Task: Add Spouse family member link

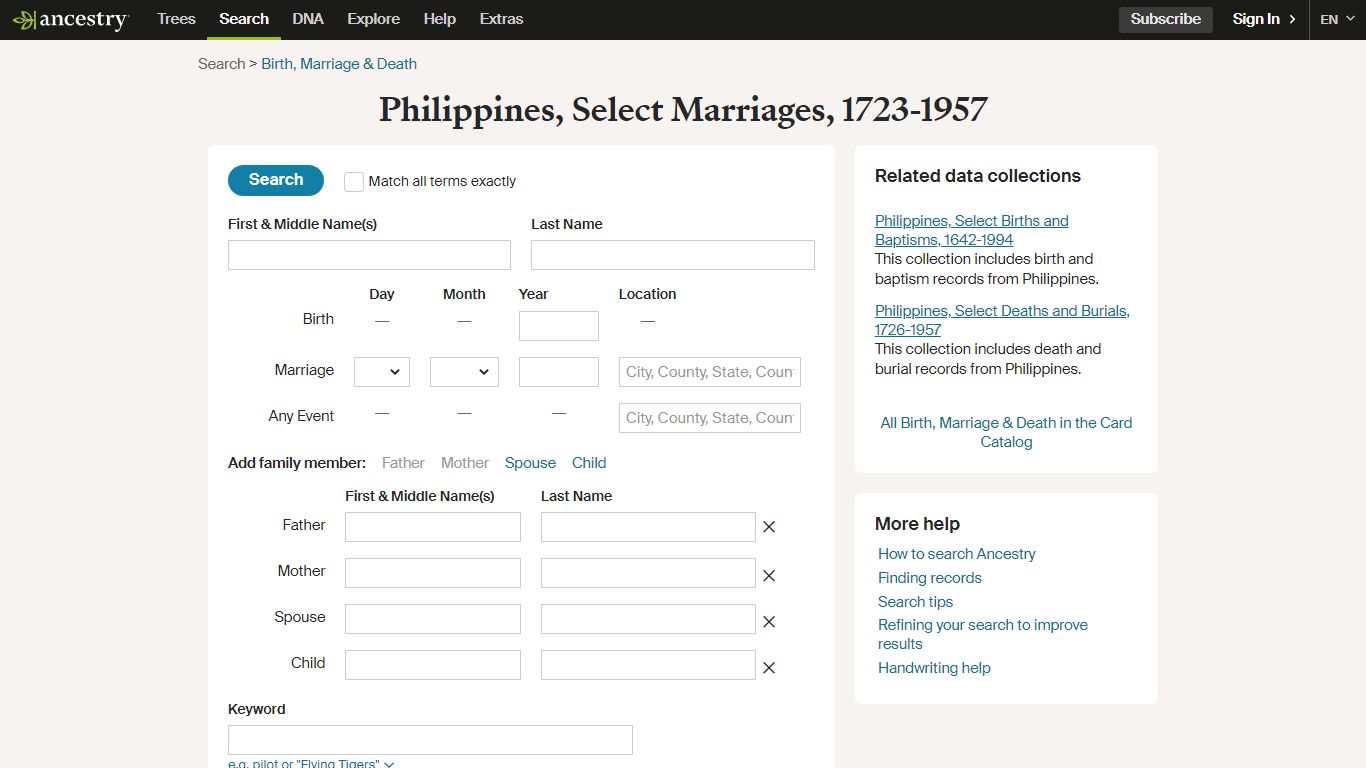Action: click(530, 463)
